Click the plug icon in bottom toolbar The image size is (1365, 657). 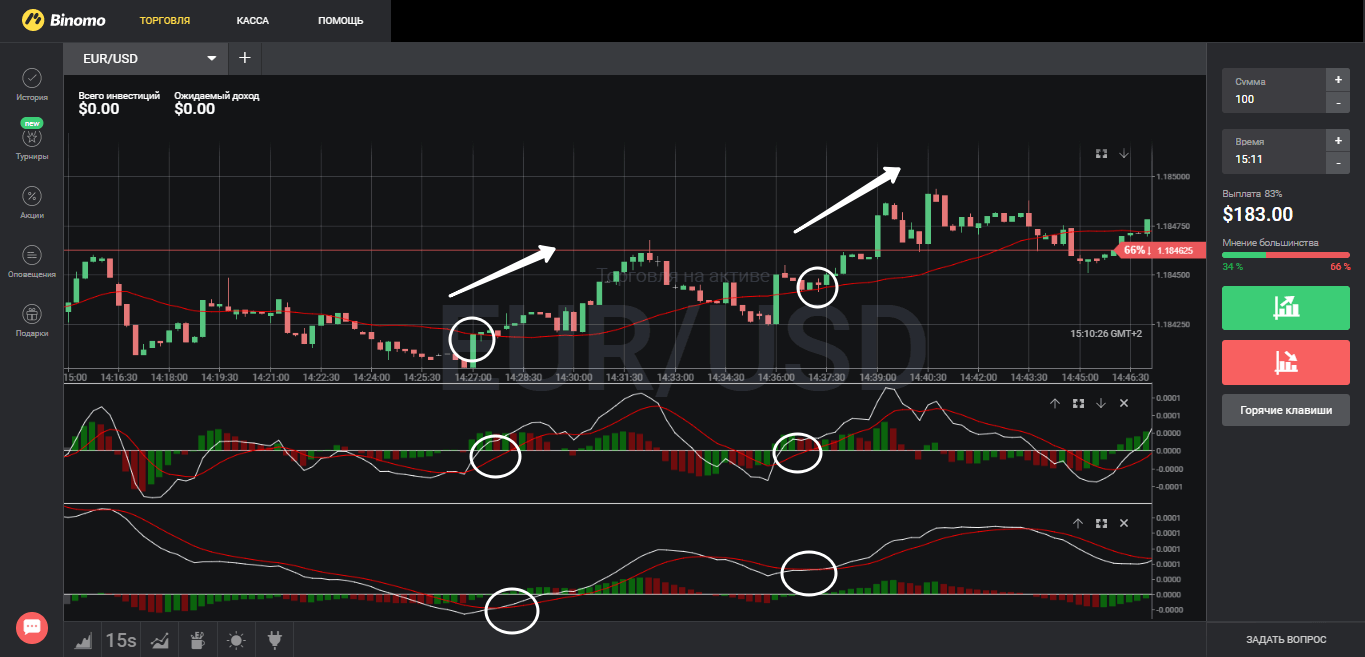273,640
